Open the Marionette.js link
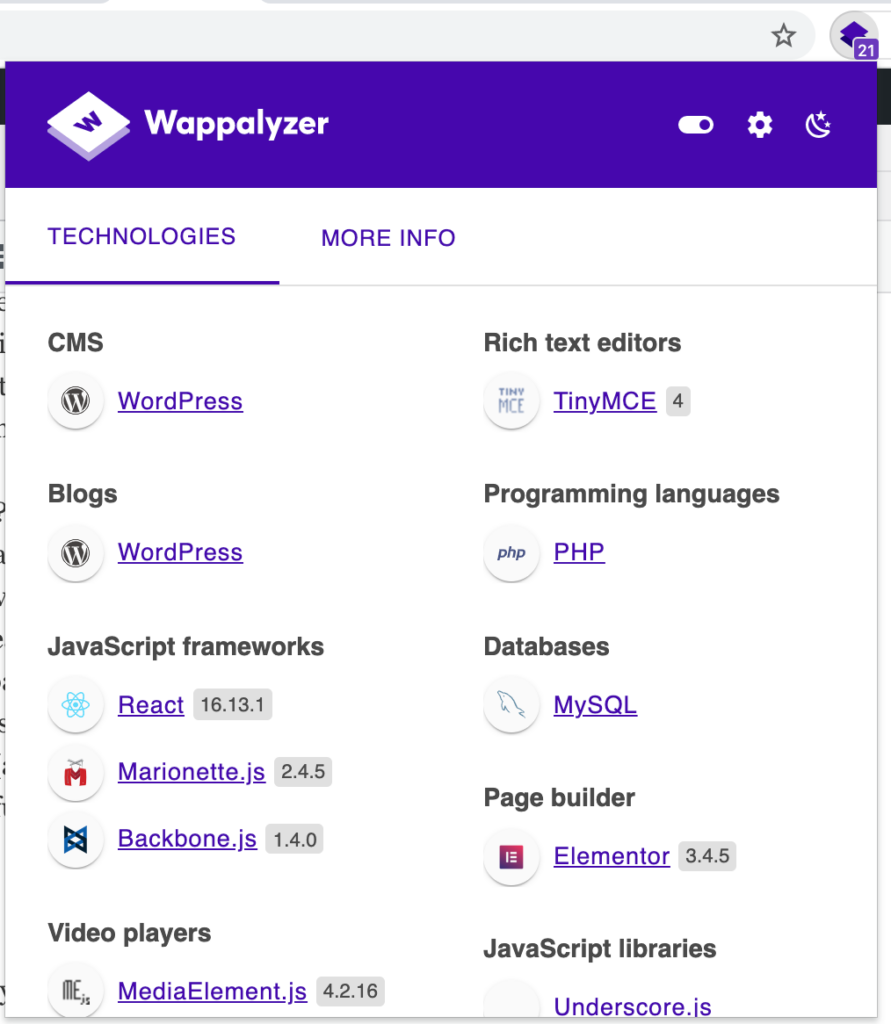Screen dimensions: 891x1024 coord(191,772)
